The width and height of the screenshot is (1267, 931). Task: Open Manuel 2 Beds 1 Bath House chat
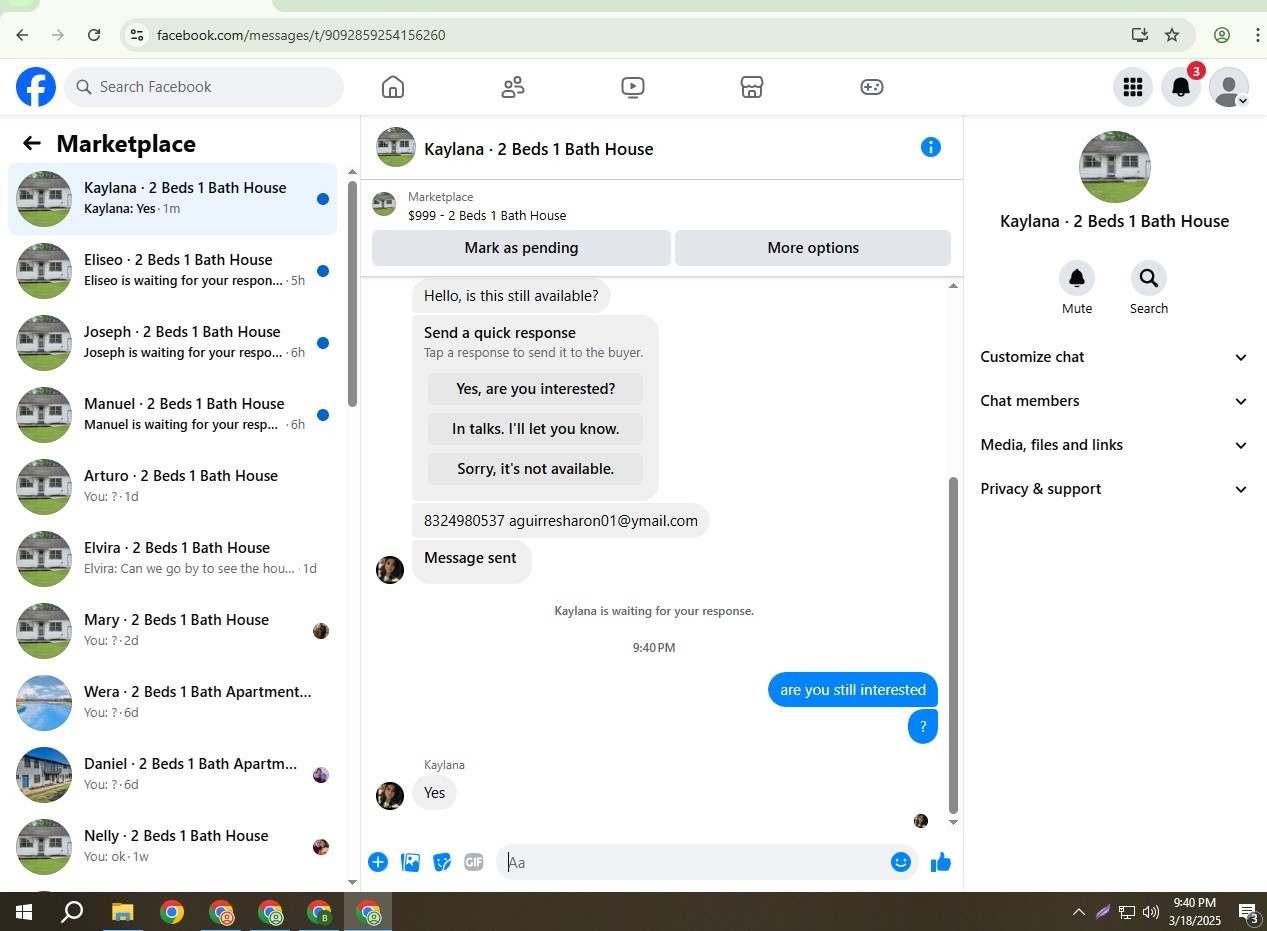point(173,415)
